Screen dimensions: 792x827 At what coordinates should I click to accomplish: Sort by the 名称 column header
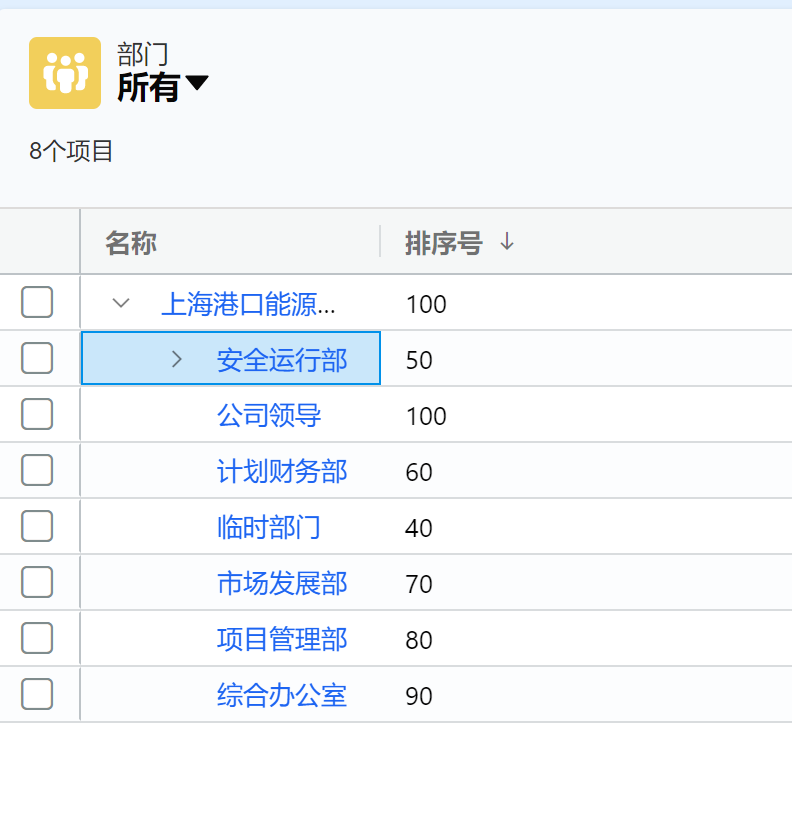[x=131, y=243]
